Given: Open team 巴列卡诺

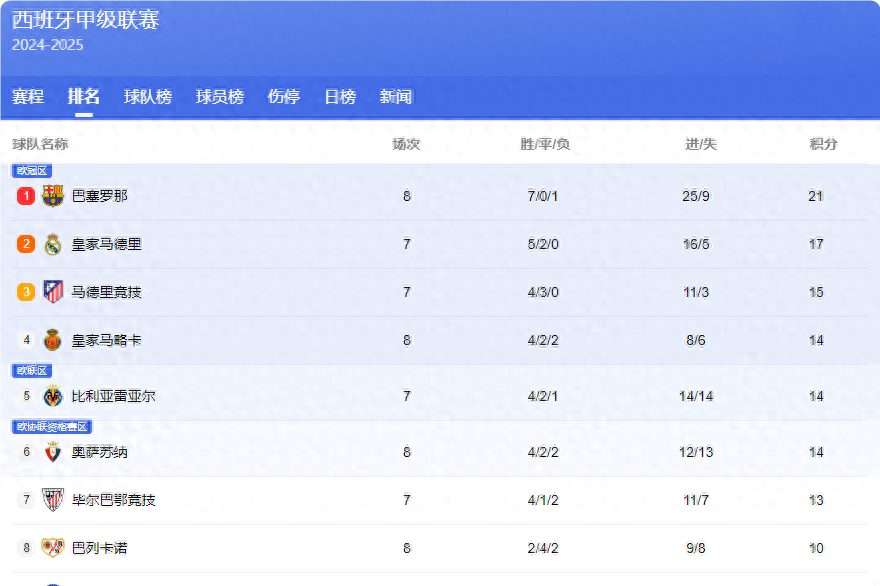Looking at the screenshot, I should 100,548.
